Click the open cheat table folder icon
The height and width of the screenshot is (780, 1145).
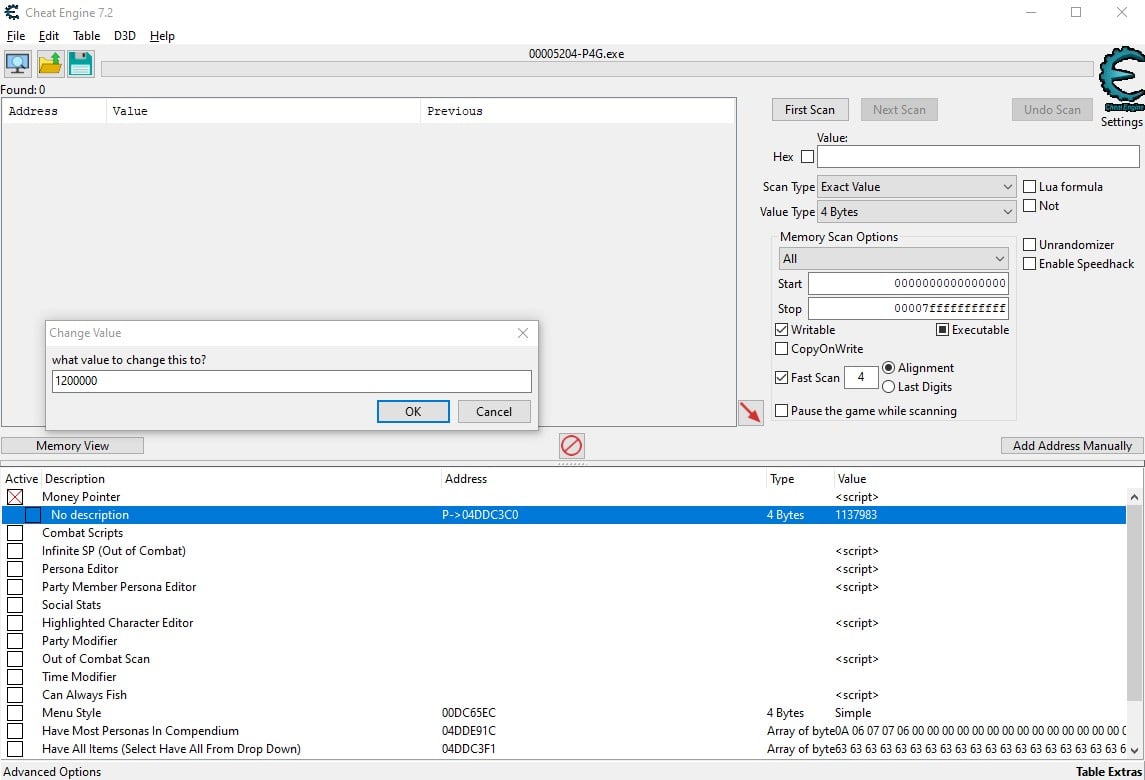pyautogui.click(x=50, y=64)
